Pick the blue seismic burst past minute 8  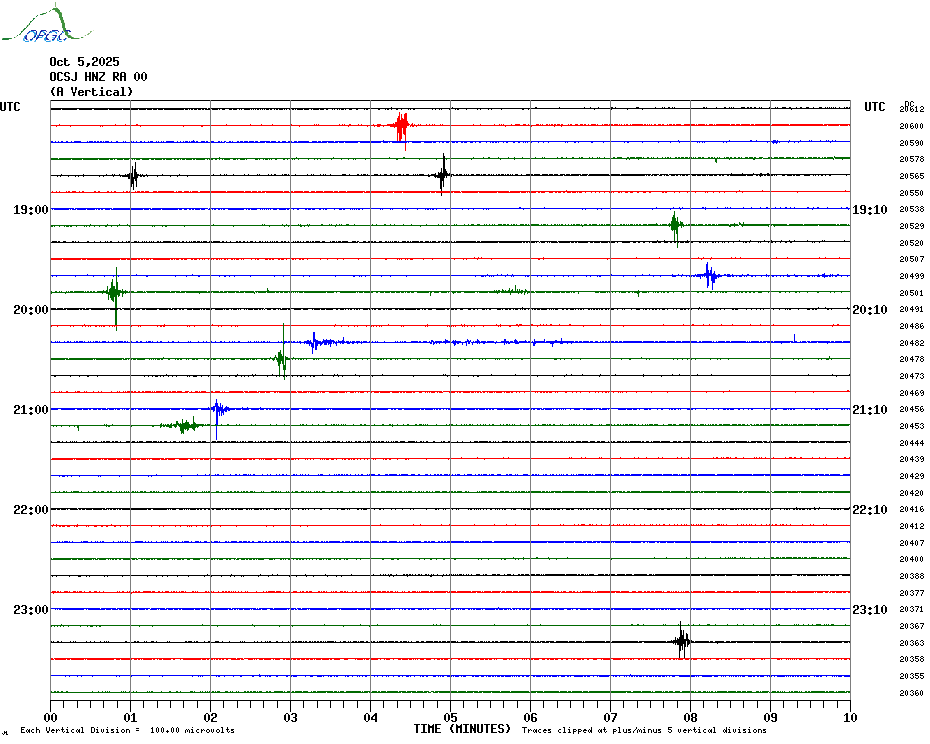[709, 275]
